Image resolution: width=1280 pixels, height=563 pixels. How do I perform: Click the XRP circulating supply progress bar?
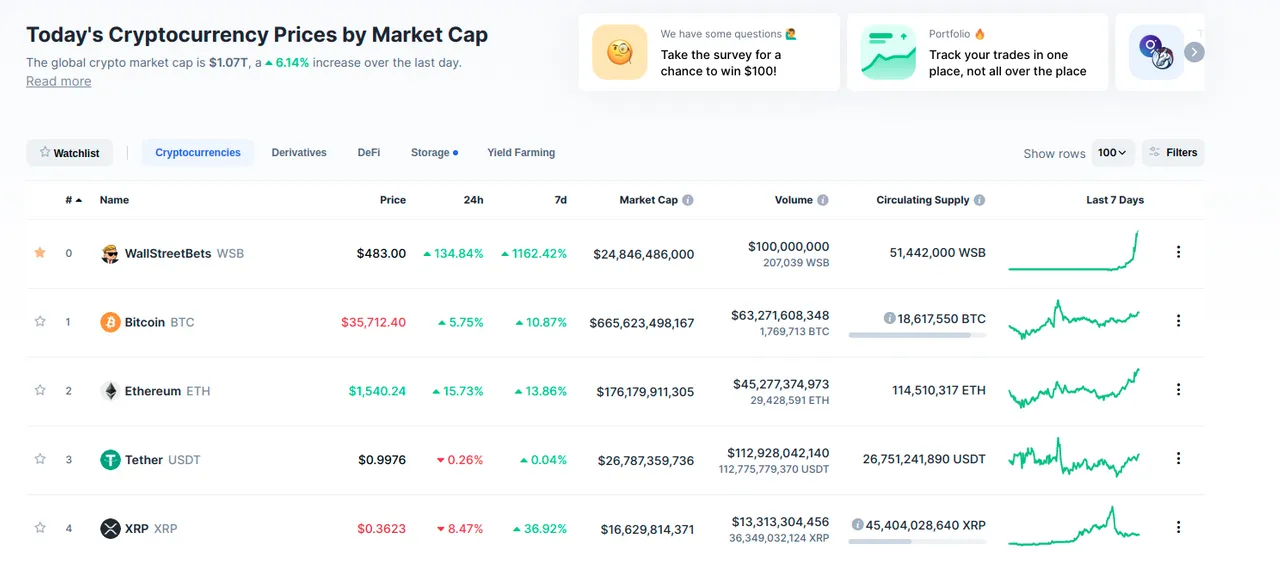click(x=917, y=541)
